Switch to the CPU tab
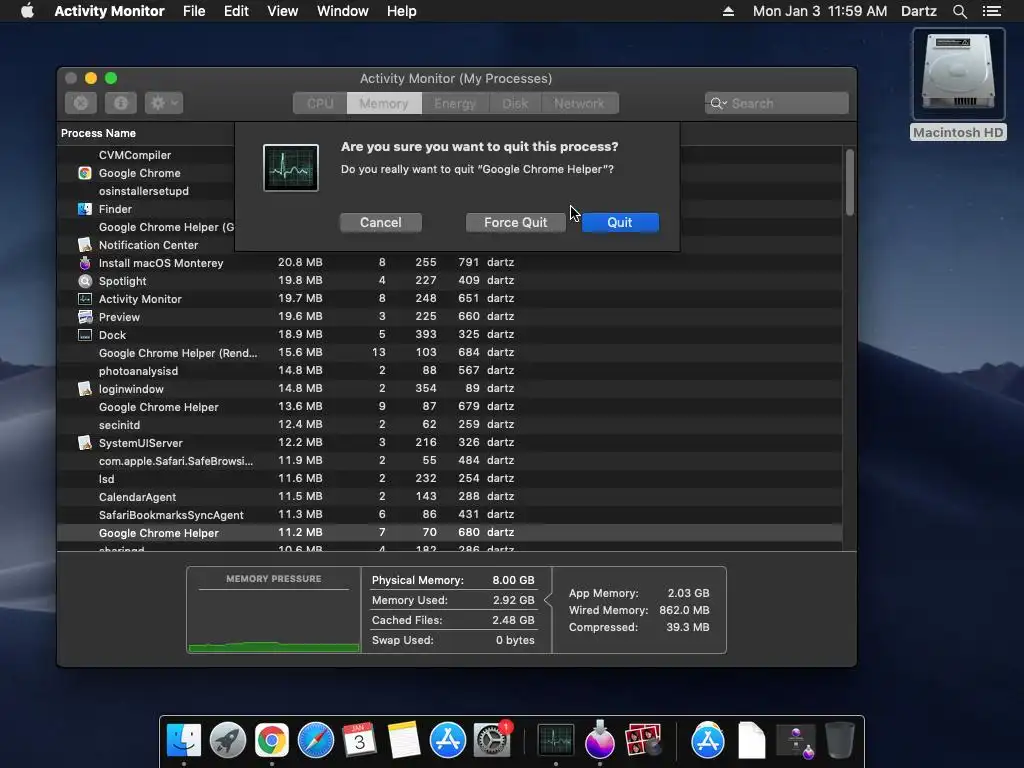Screen dimensions: 1024x768 coord(320,103)
